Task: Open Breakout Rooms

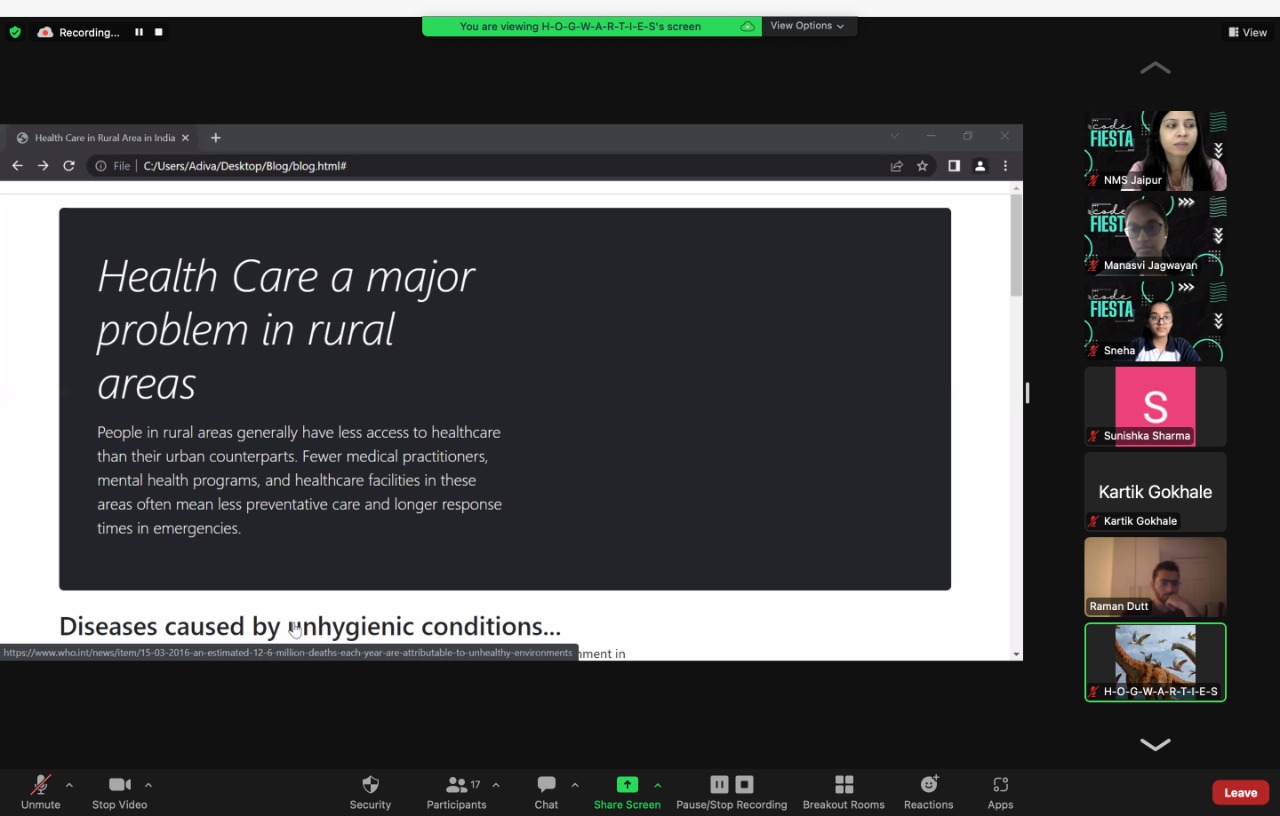Action: (843, 792)
